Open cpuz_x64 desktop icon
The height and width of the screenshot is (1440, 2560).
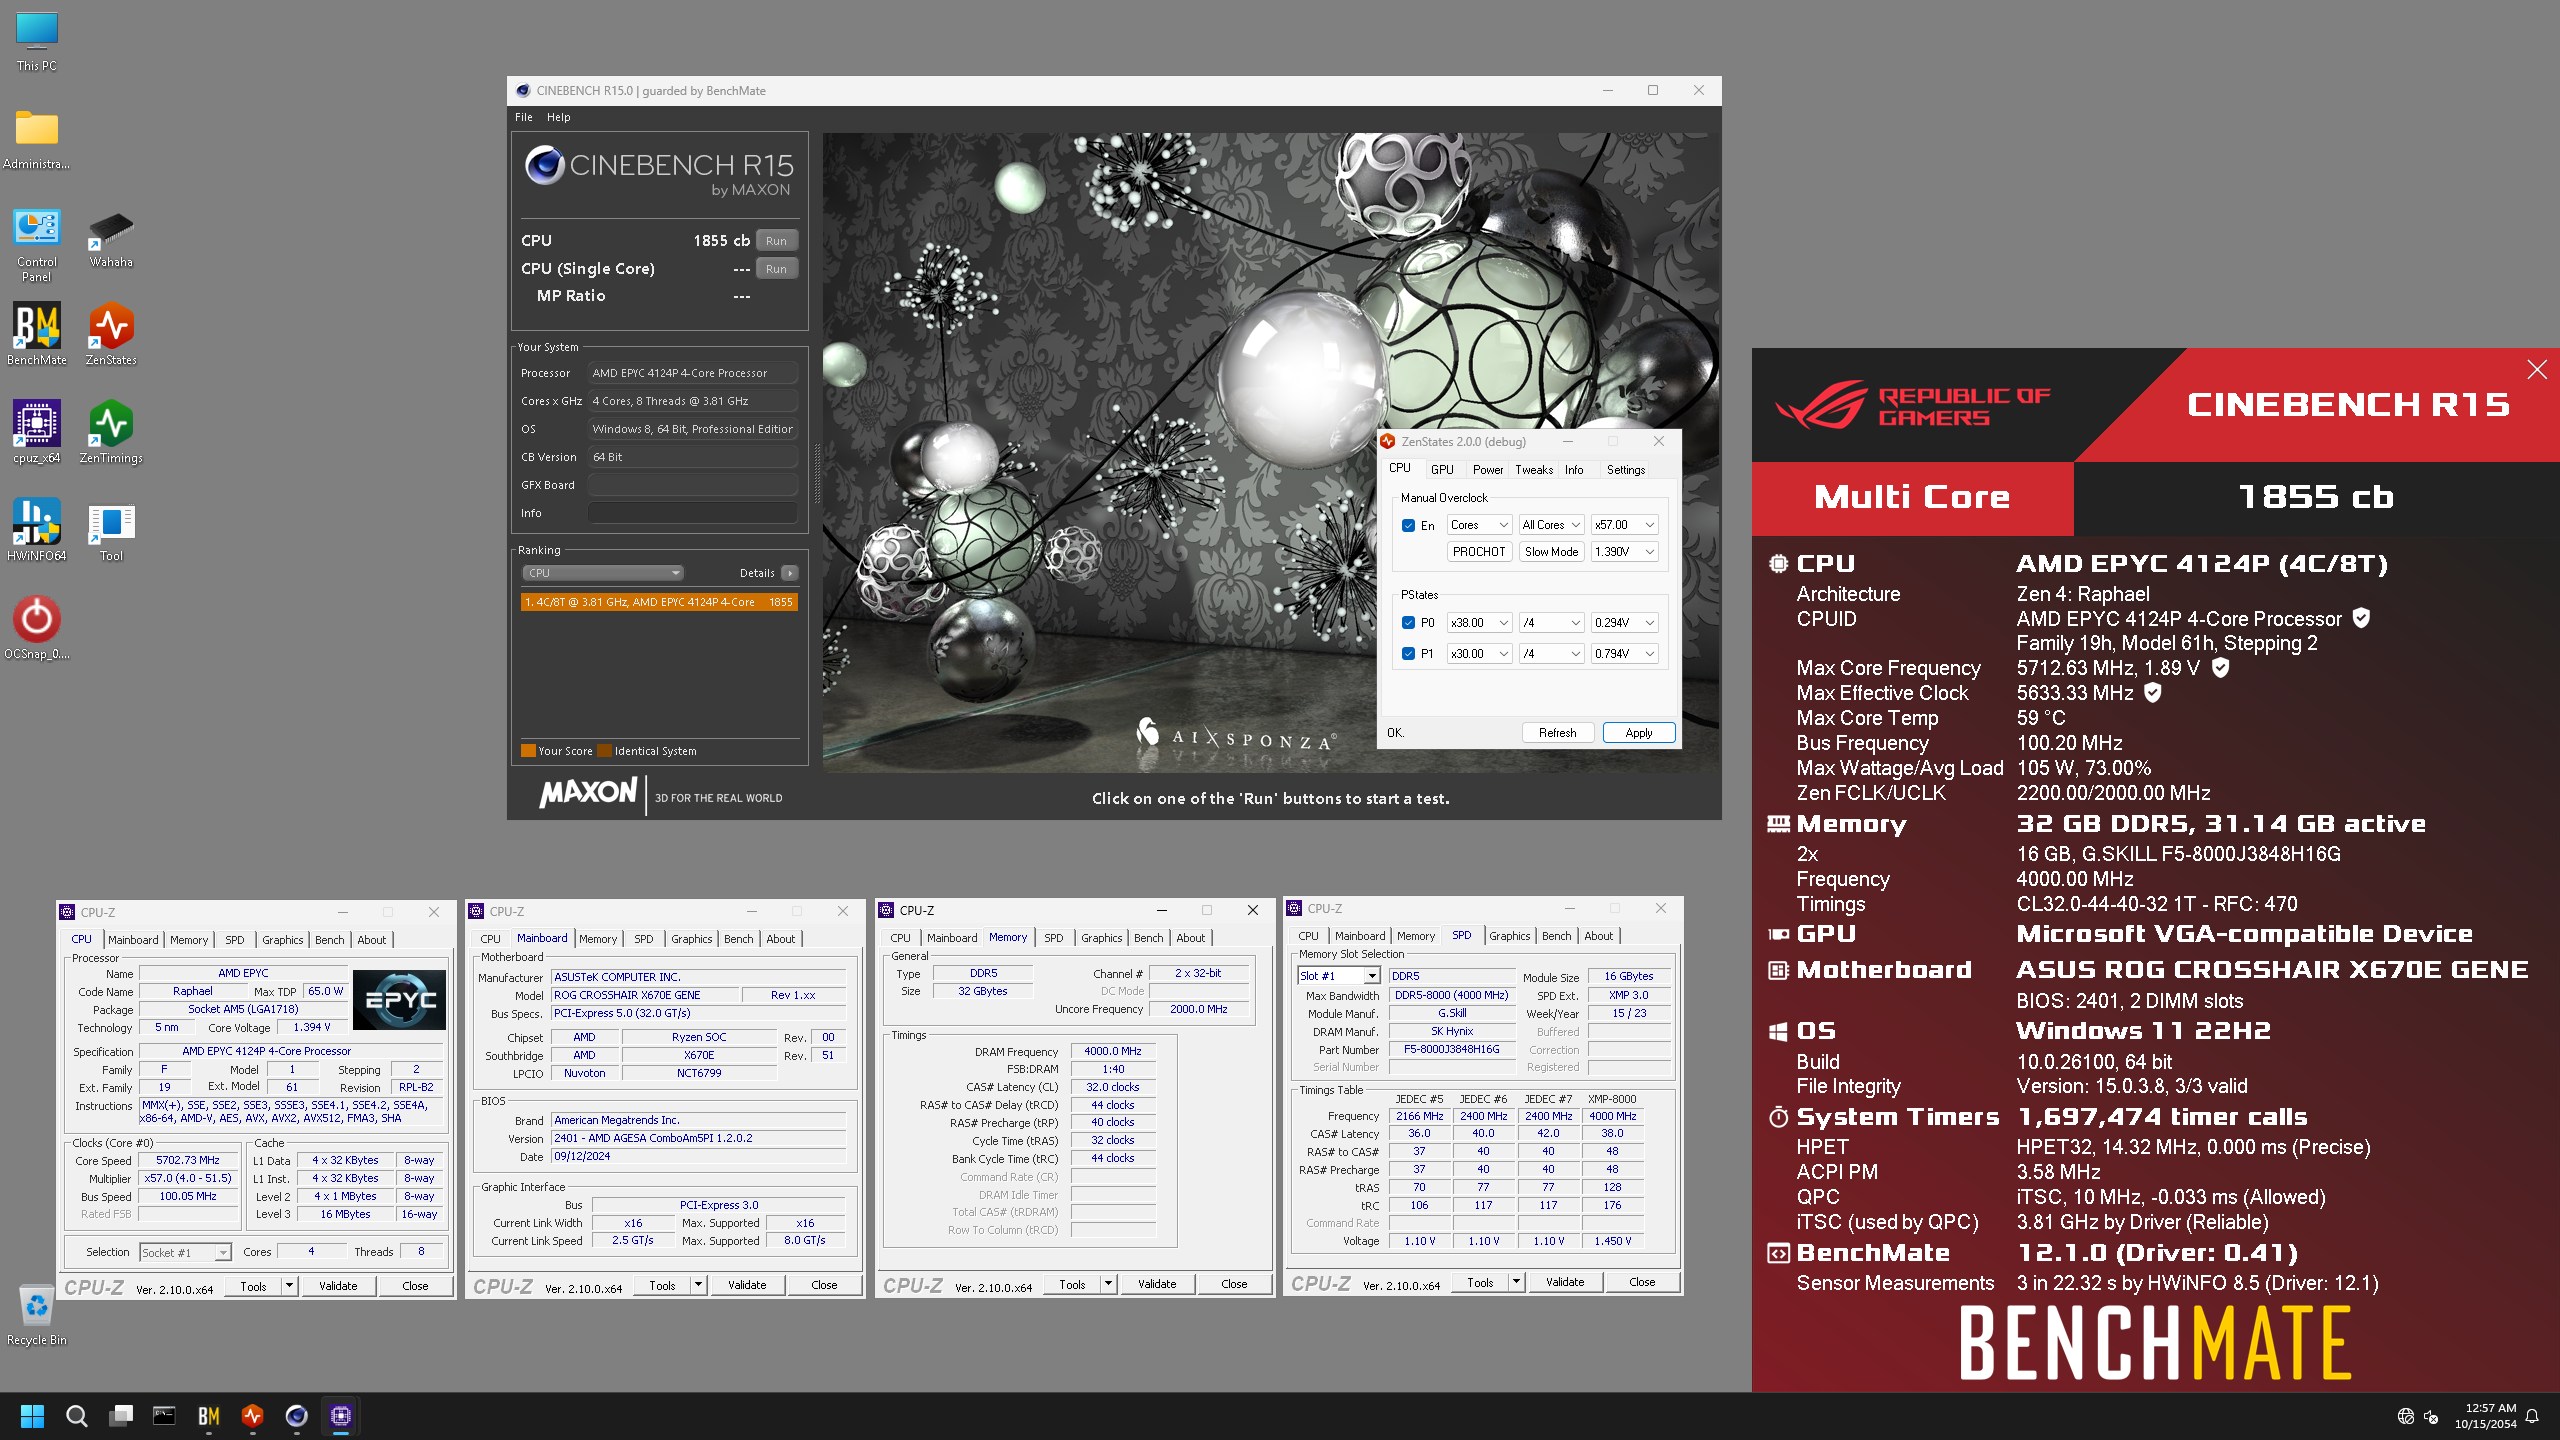(x=37, y=433)
